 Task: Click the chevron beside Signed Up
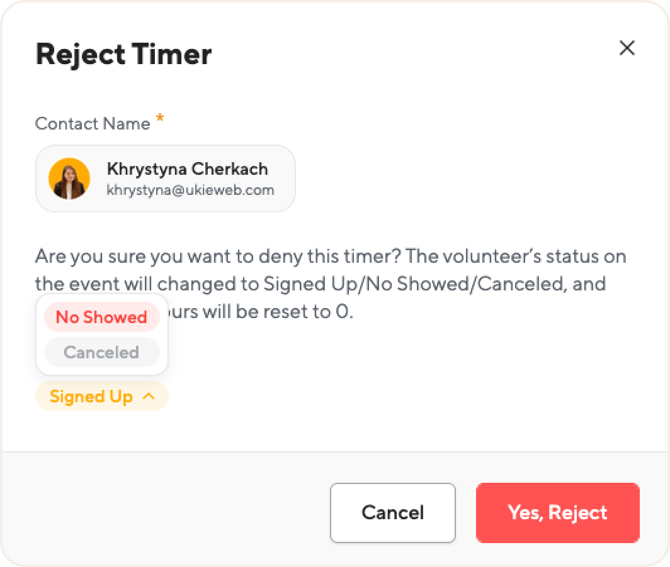pyautogui.click(x=148, y=396)
